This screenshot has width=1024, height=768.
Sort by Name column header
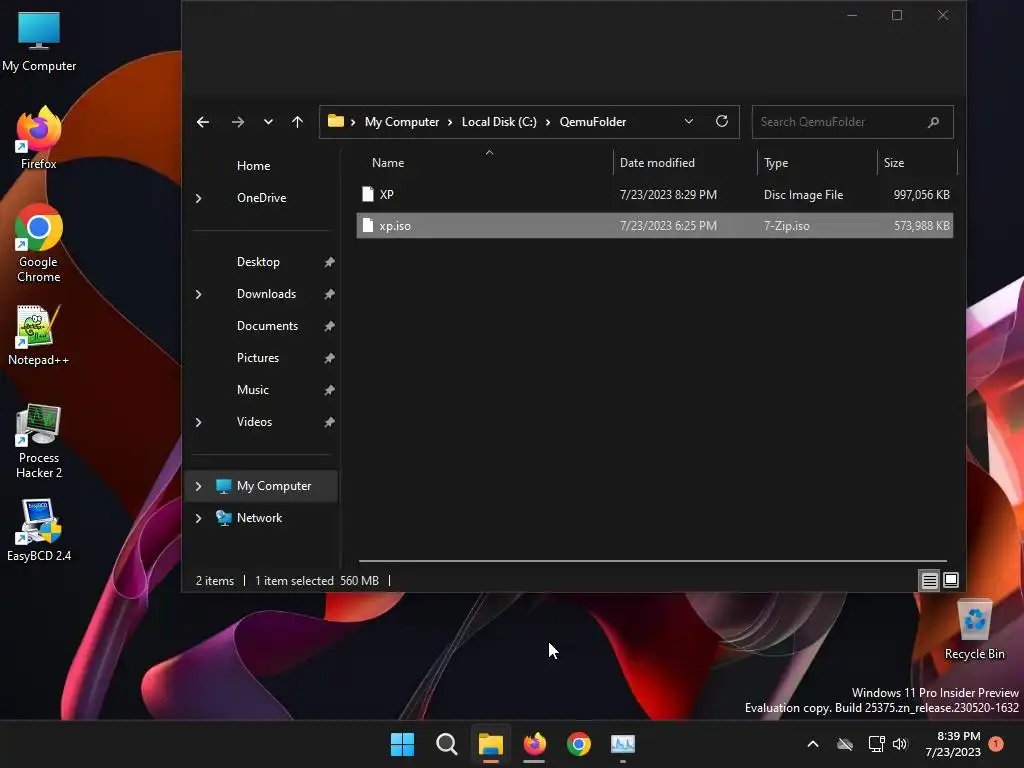tap(388, 163)
